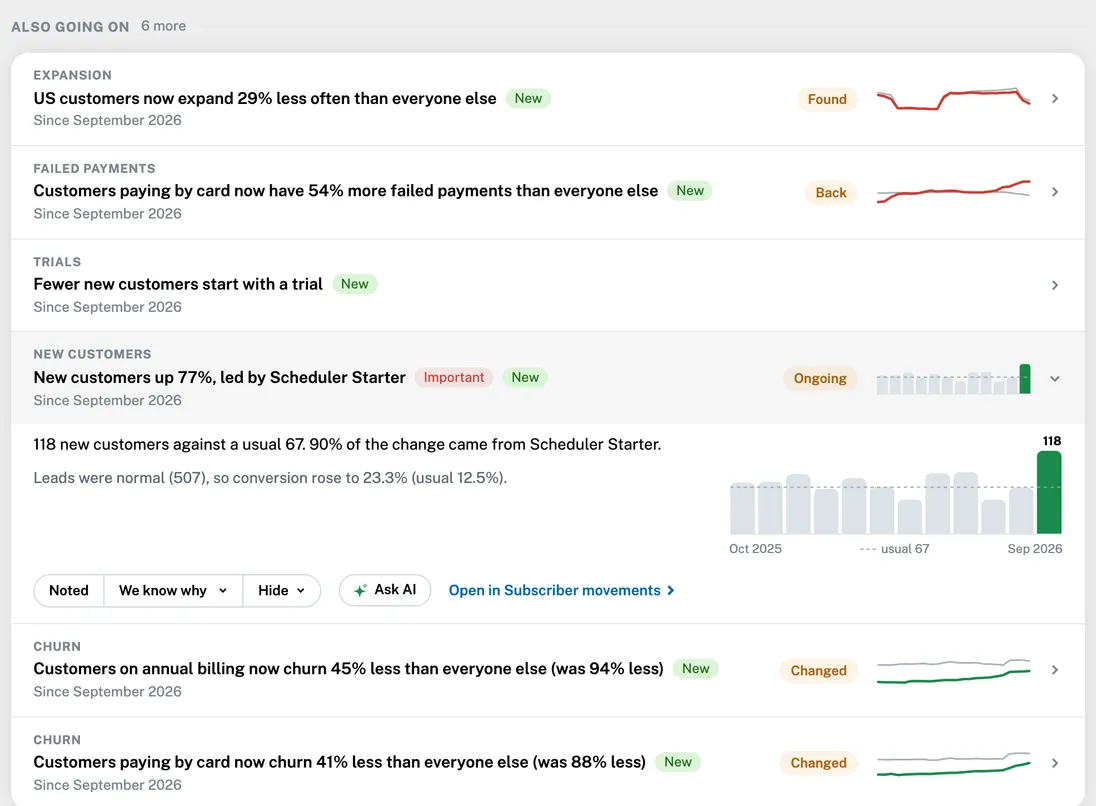
Task: Click New tag beside Important tag
Action: (x=525, y=377)
